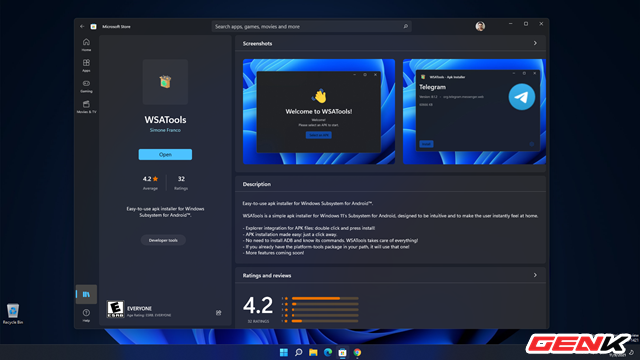Open the Windows Start menu
This screenshot has height=360, width=640.
tap(284, 352)
